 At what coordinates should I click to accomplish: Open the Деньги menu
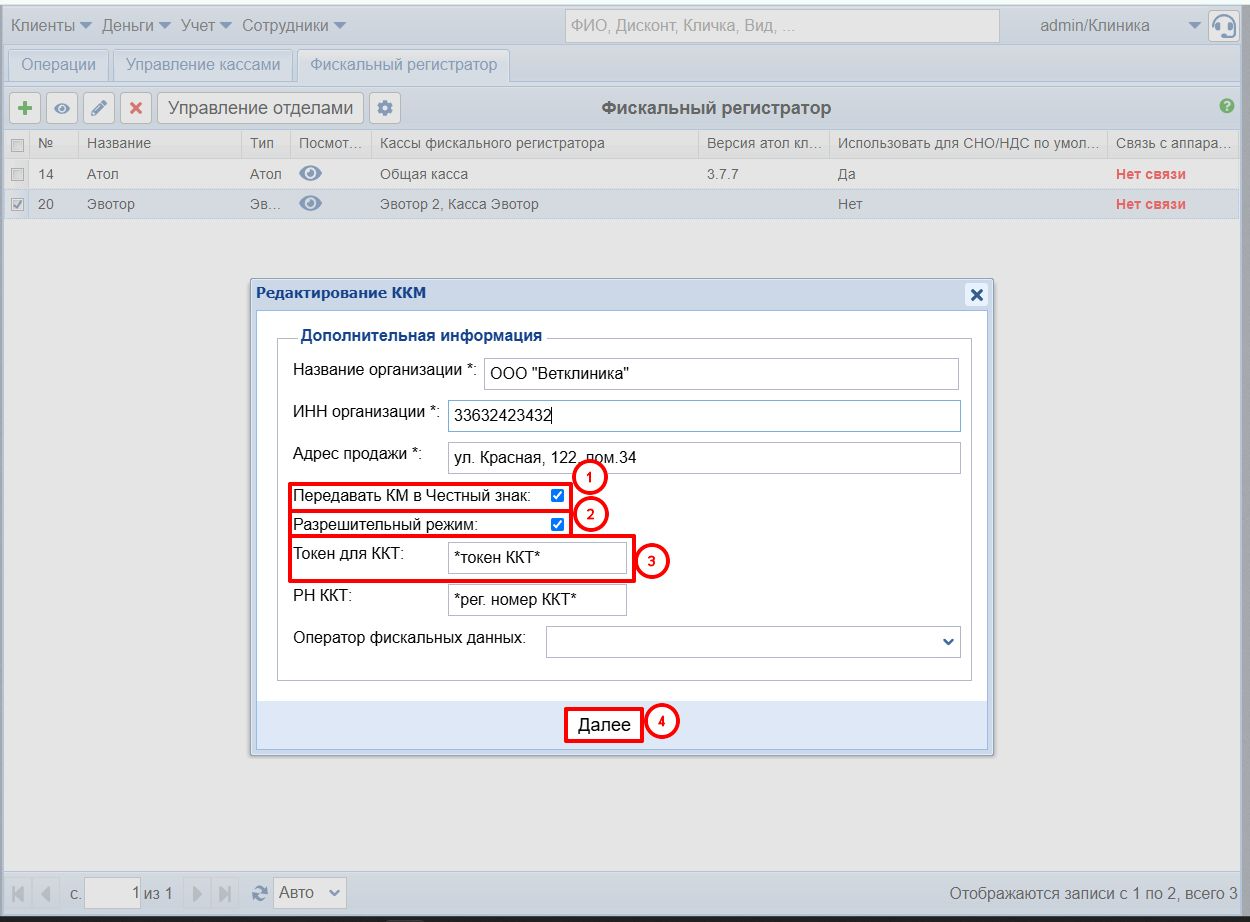pos(136,25)
